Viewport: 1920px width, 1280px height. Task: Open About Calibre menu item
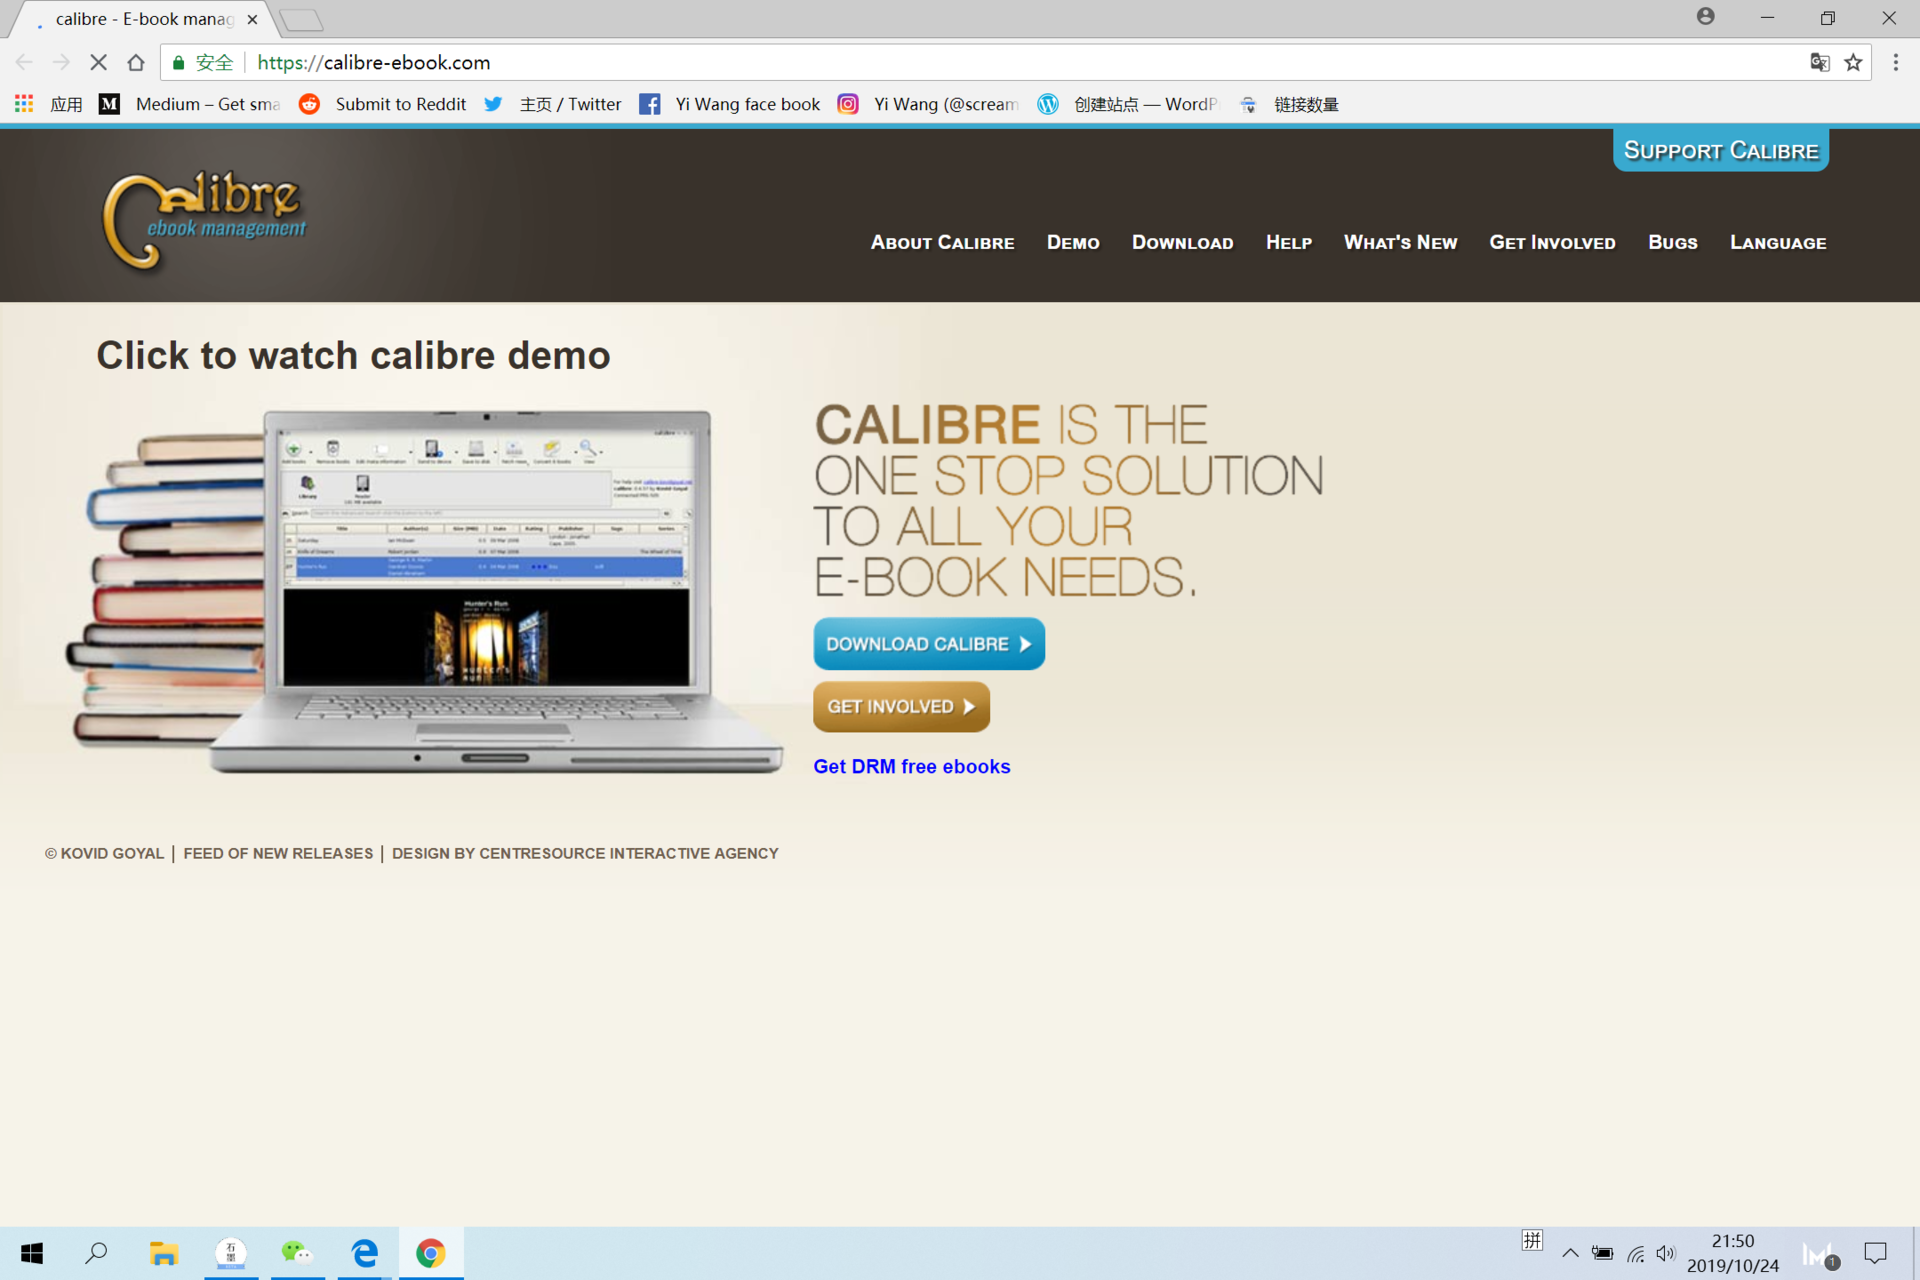(x=942, y=242)
